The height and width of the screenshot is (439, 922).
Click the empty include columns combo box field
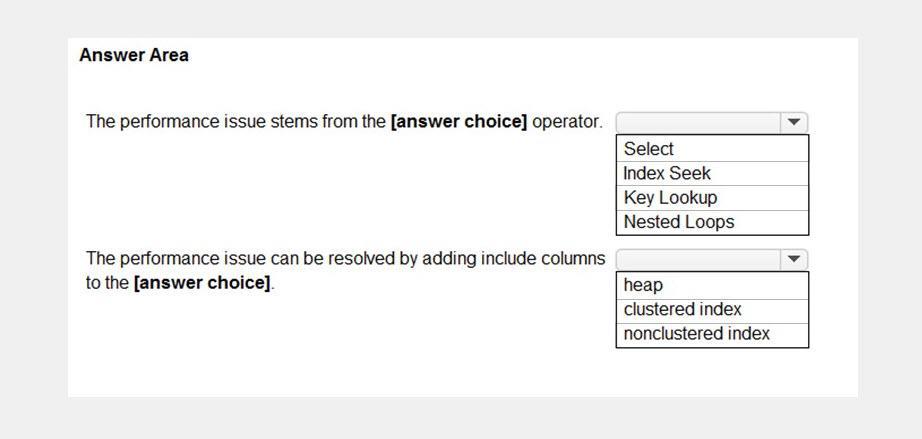(x=699, y=259)
